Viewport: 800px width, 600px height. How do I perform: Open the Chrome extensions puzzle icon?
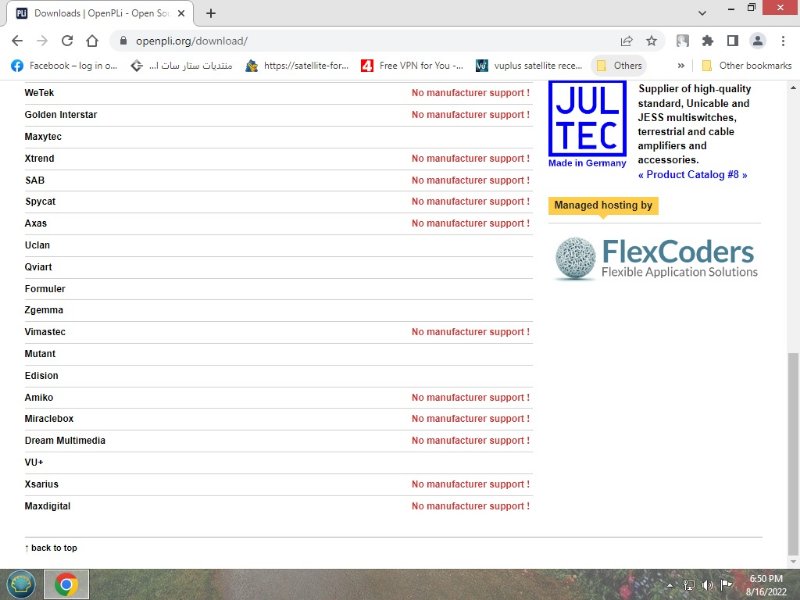pos(708,41)
